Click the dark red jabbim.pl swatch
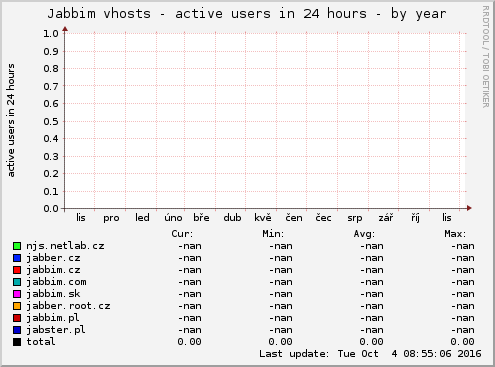495x367 pixels. coord(17,318)
